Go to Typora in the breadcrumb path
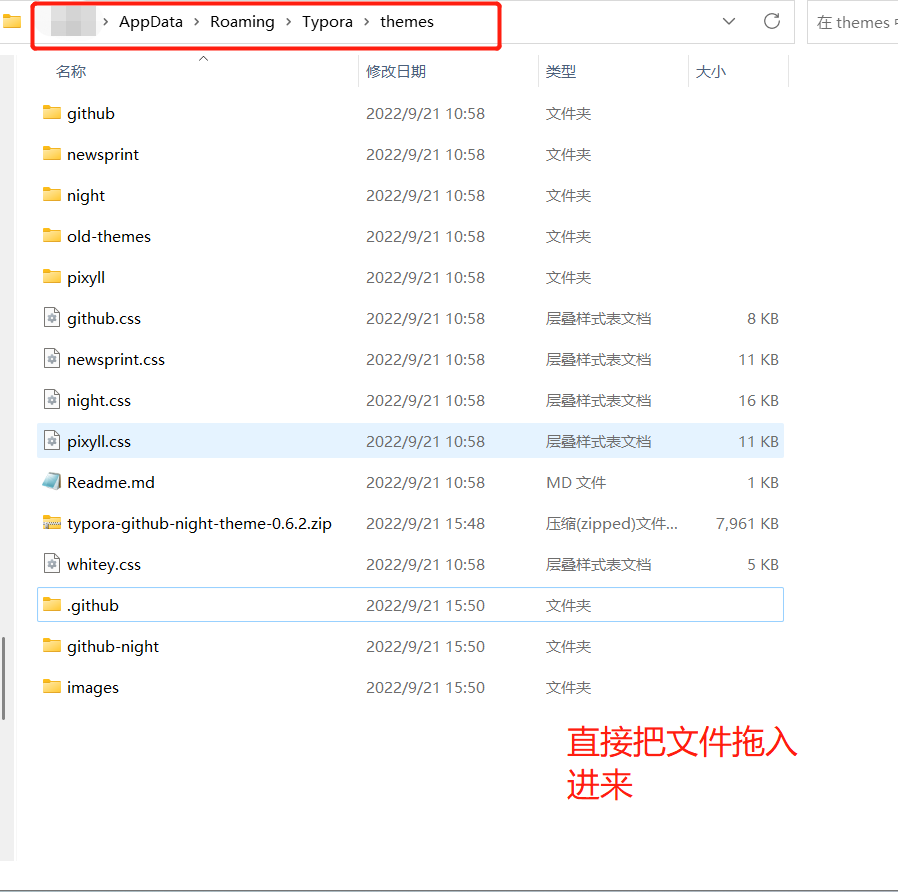The width and height of the screenshot is (898, 892). (x=327, y=22)
